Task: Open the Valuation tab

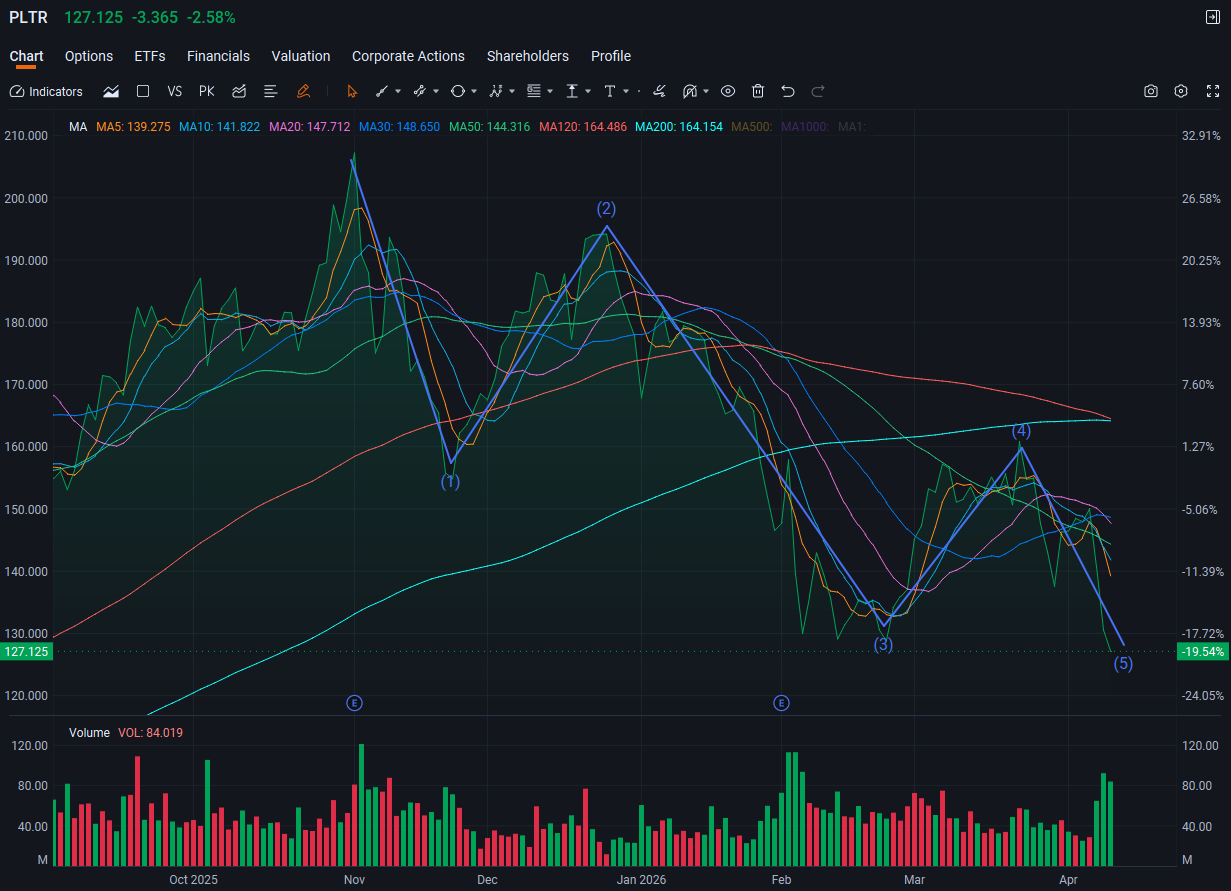Action: tap(301, 56)
